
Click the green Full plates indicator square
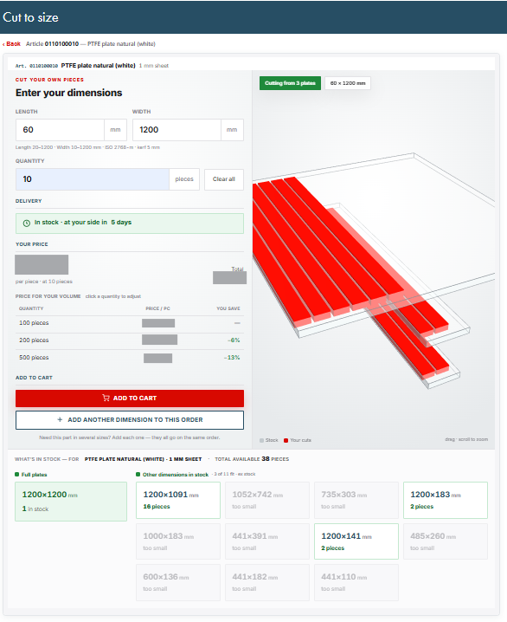(17, 474)
